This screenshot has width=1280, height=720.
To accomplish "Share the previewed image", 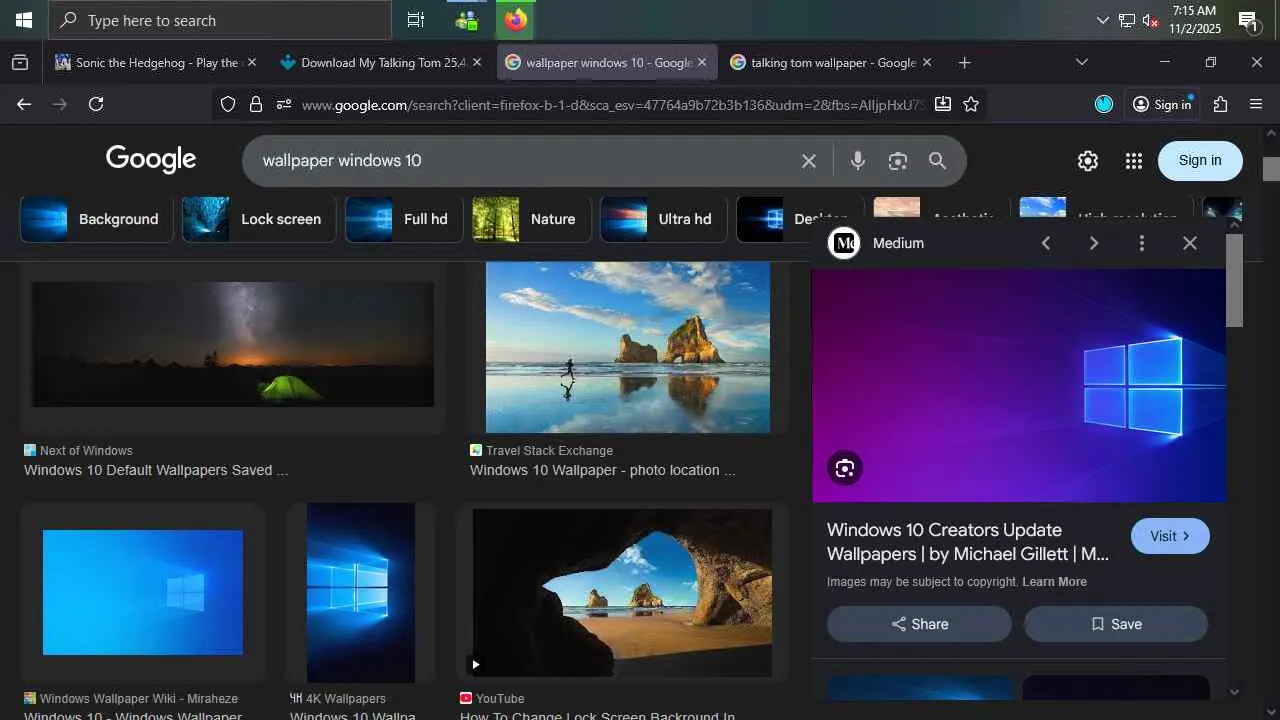I will tap(919, 624).
